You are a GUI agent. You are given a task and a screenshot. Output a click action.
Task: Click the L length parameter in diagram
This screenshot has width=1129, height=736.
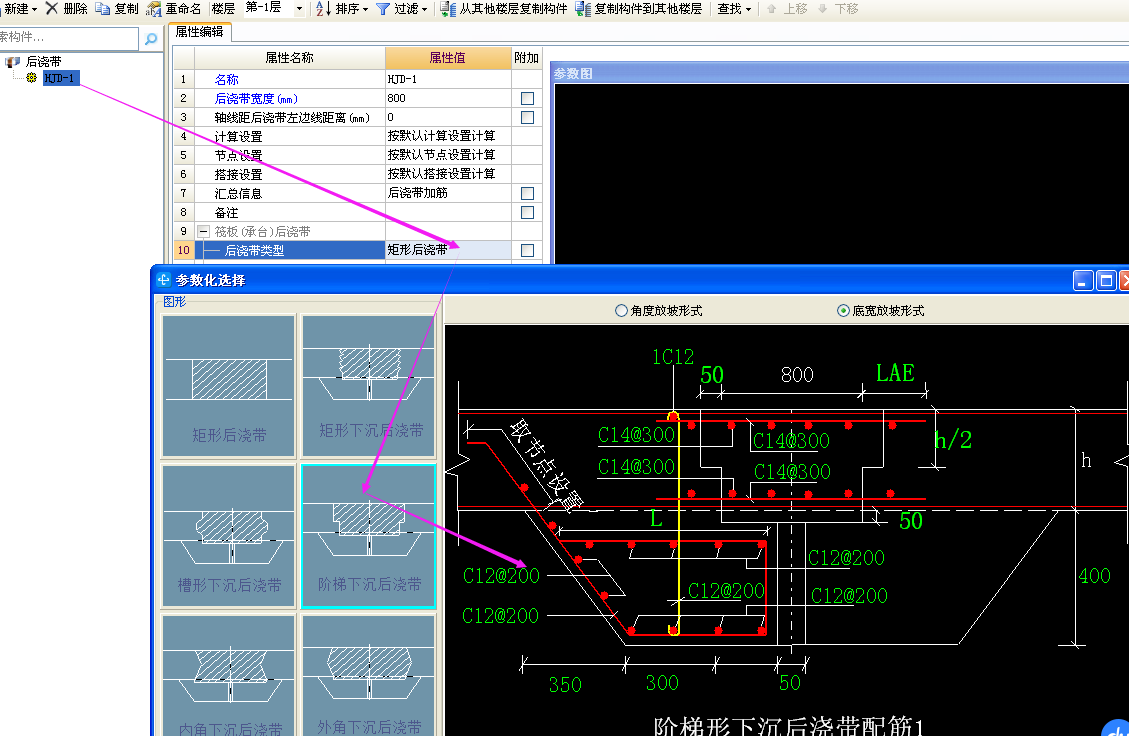click(x=656, y=519)
